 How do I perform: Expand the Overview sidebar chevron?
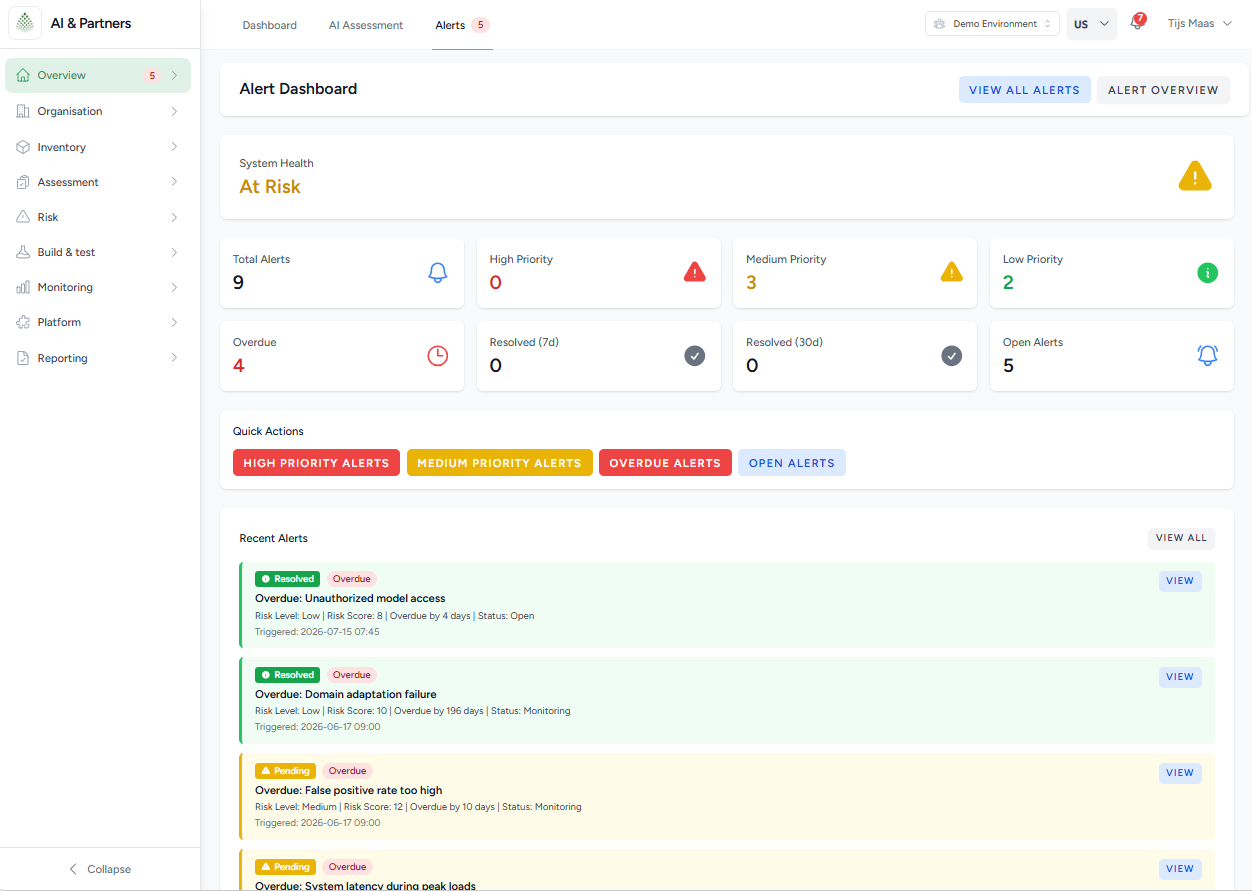click(174, 75)
